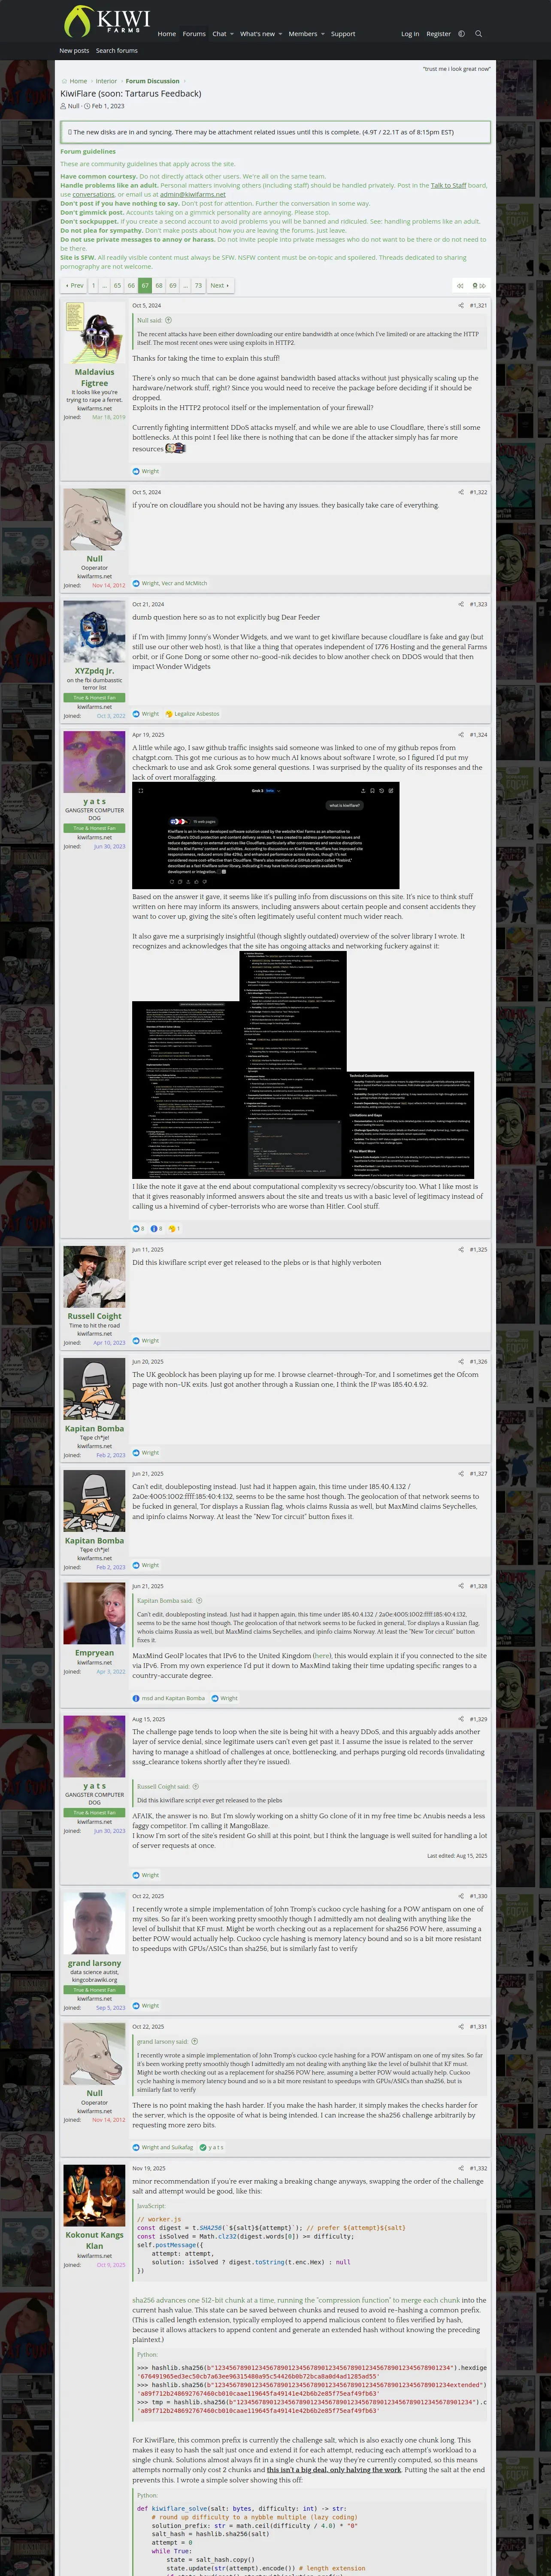This screenshot has width=551, height=2576.
Task: Click thread starter Null link under title
Action: pyautogui.click(x=74, y=106)
